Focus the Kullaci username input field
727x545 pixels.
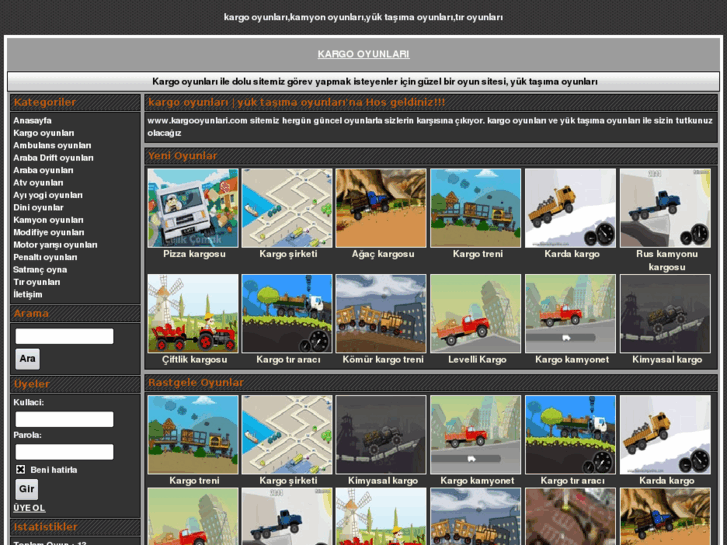point(64,419)
